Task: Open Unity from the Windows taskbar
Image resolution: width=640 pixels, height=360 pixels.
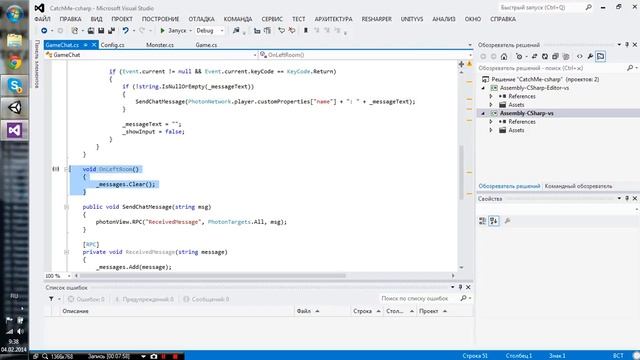Action: coord(15,108)
